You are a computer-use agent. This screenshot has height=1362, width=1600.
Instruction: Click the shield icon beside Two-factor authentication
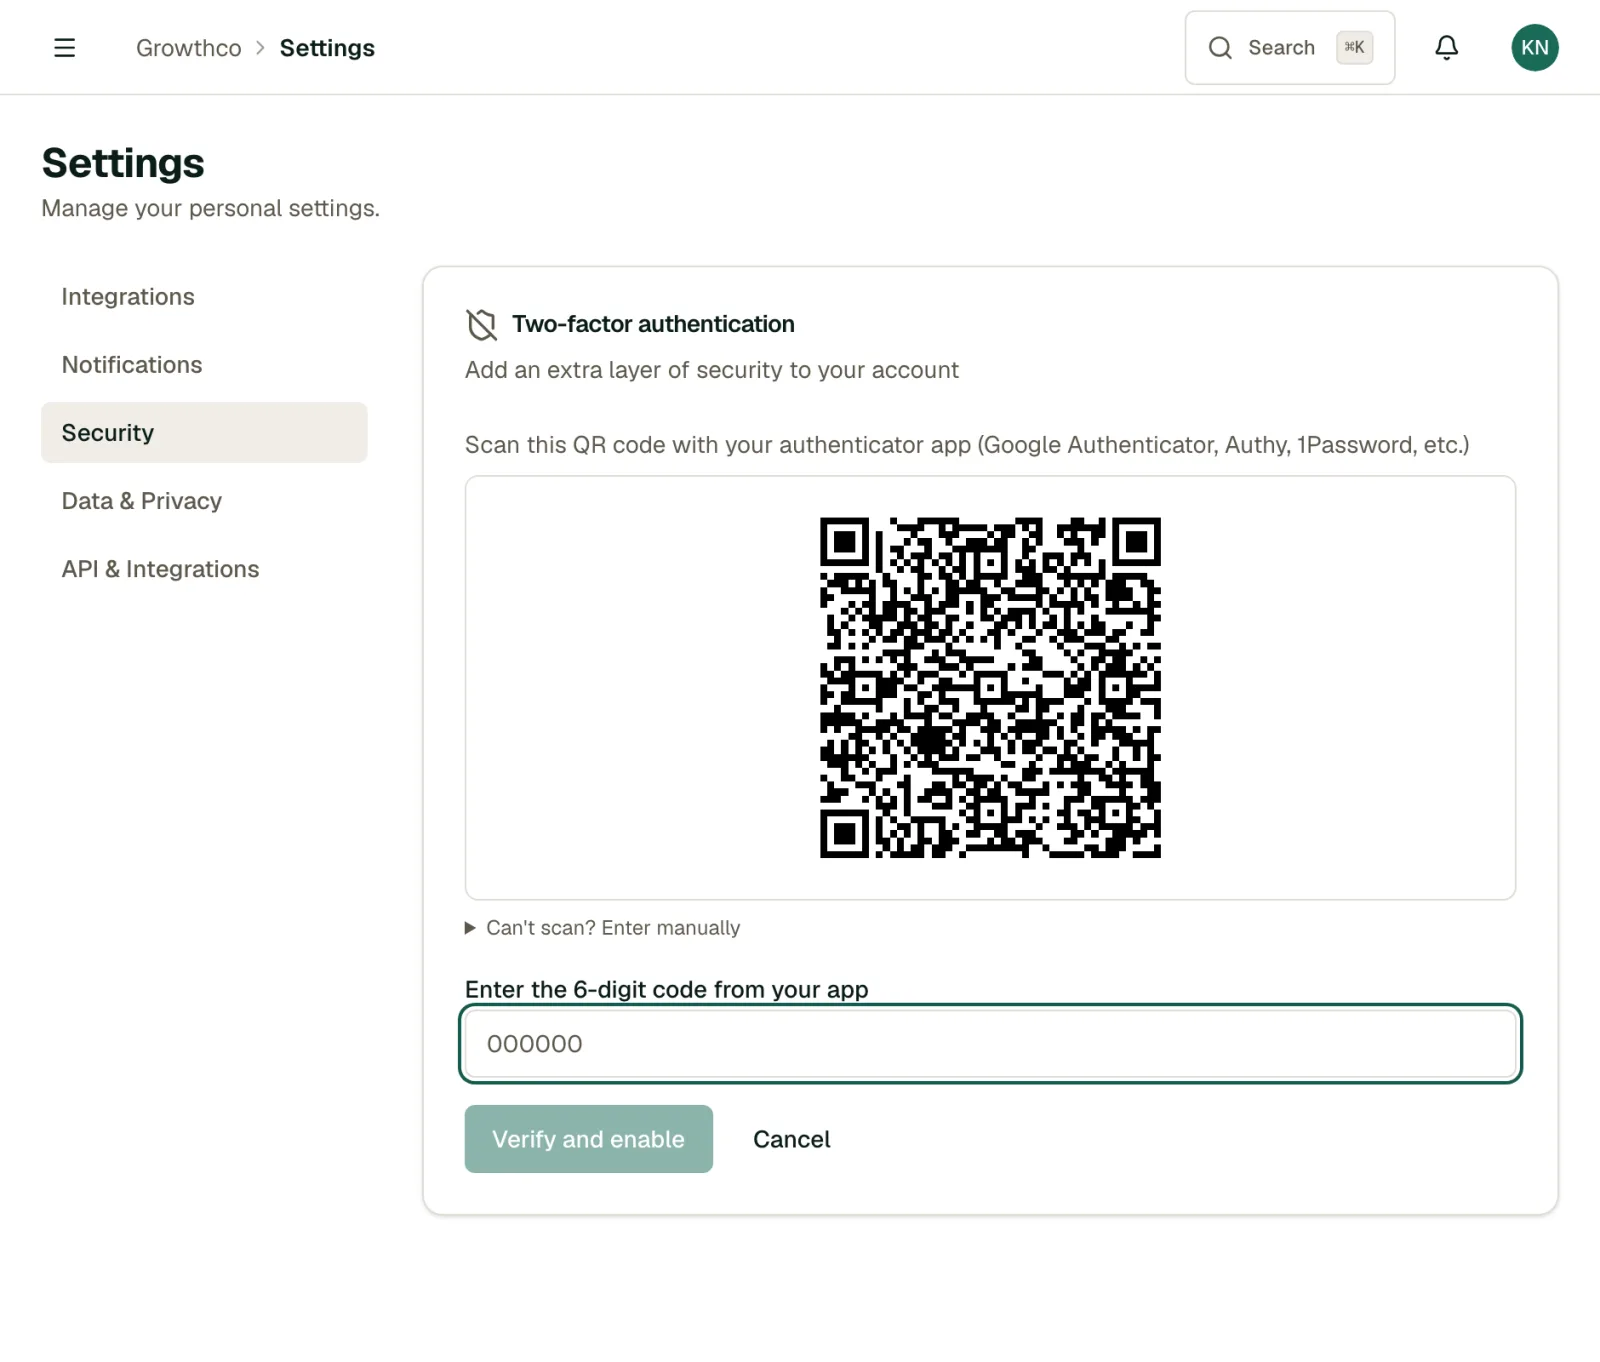[481, 324]
